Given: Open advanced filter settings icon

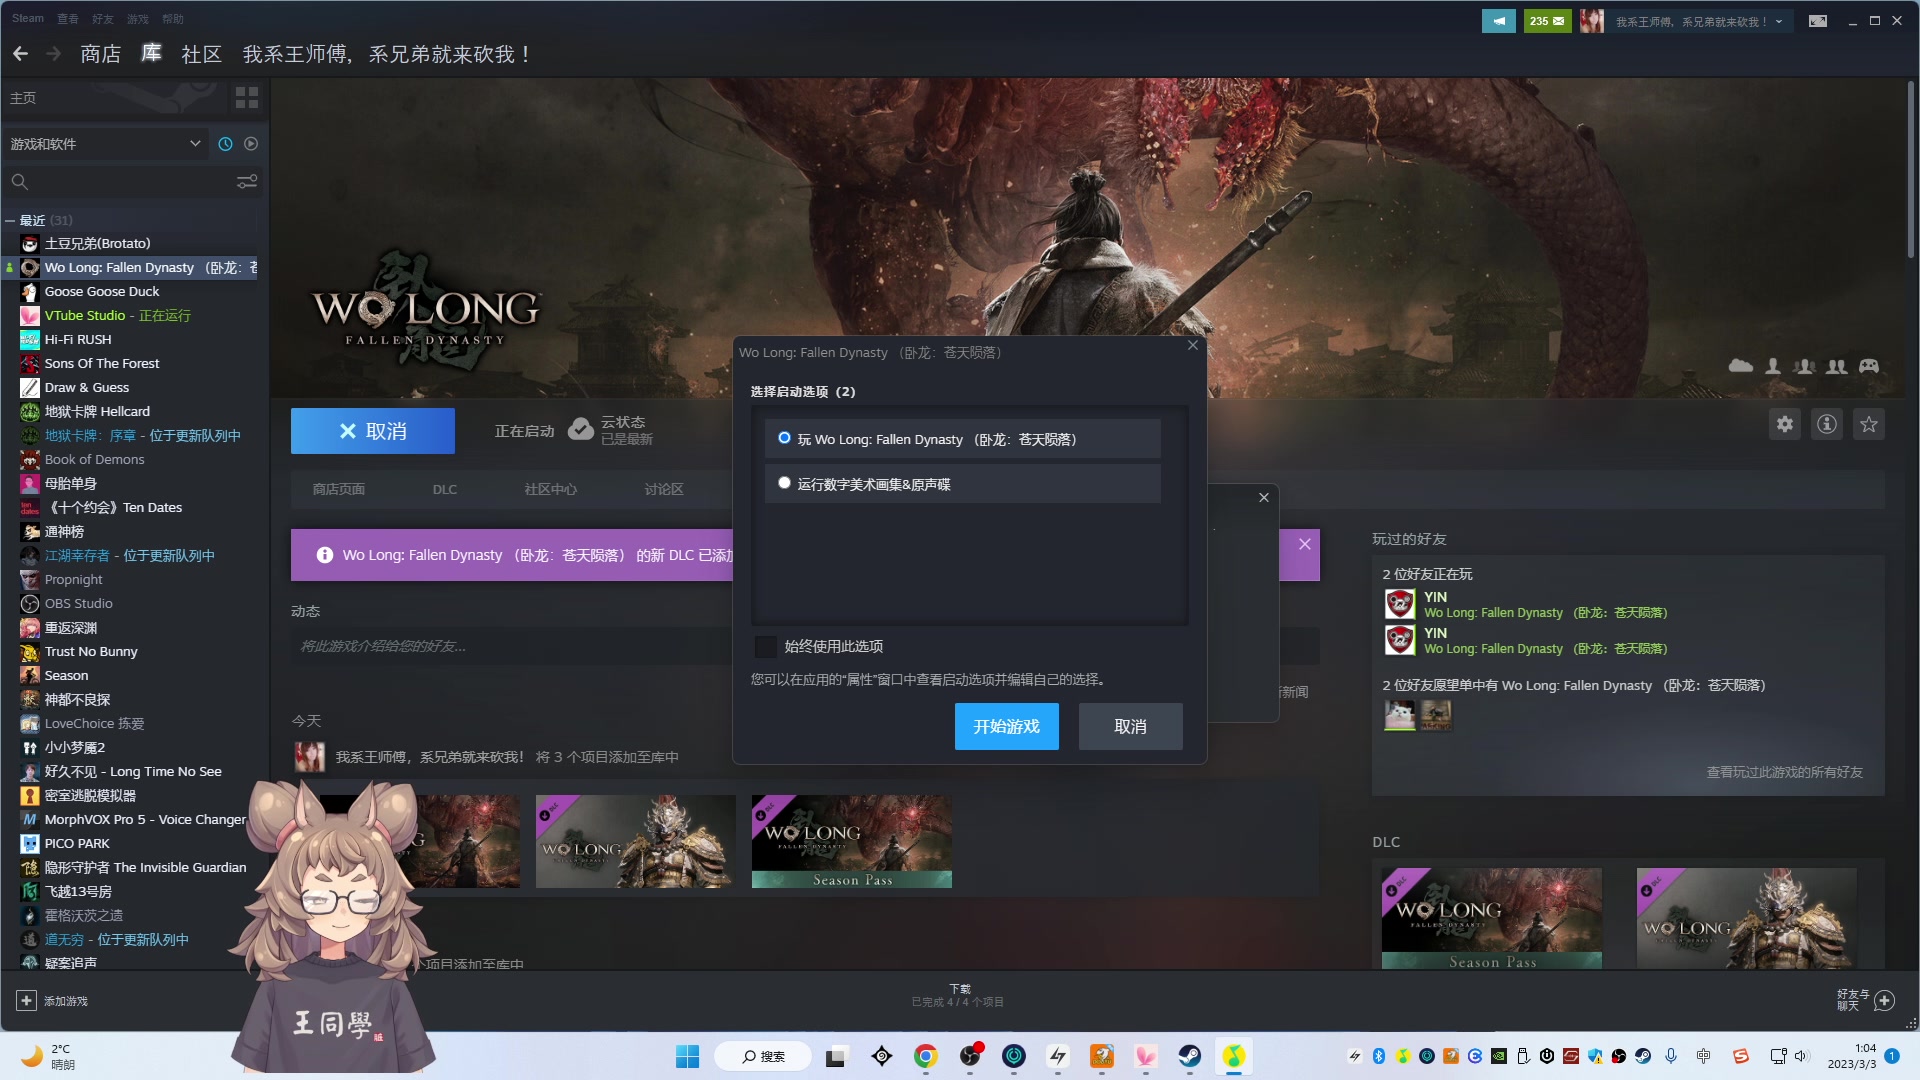Looking at the screenshot, I should [247, 181].
